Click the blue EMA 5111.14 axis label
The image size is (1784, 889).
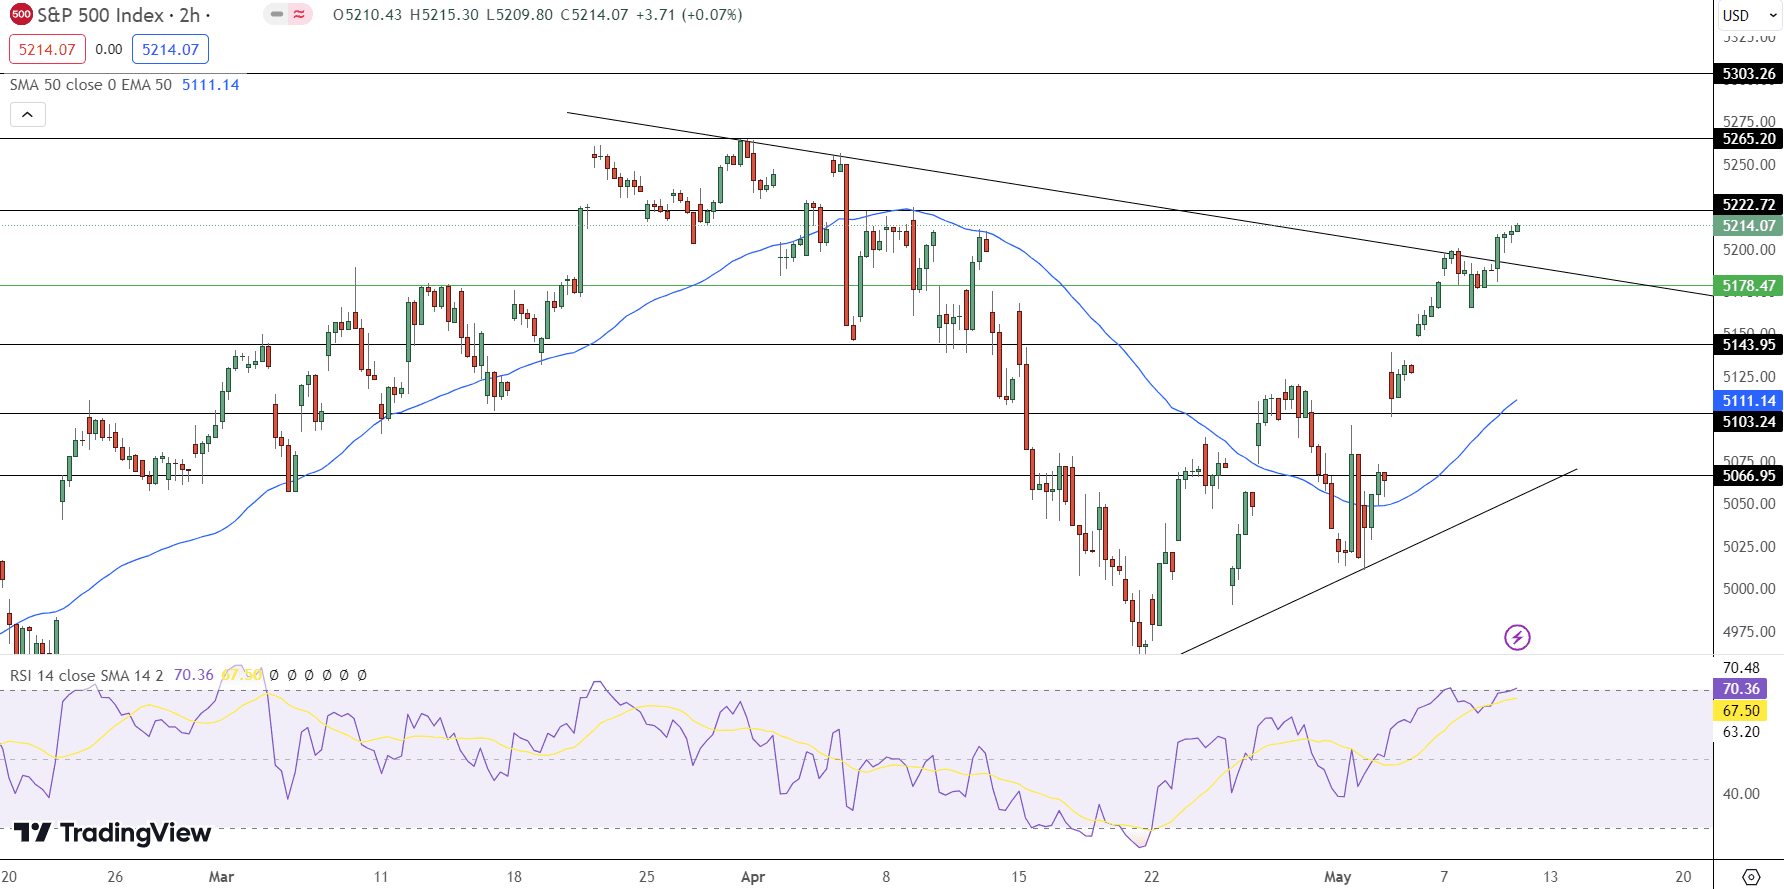pos(1748,401)
